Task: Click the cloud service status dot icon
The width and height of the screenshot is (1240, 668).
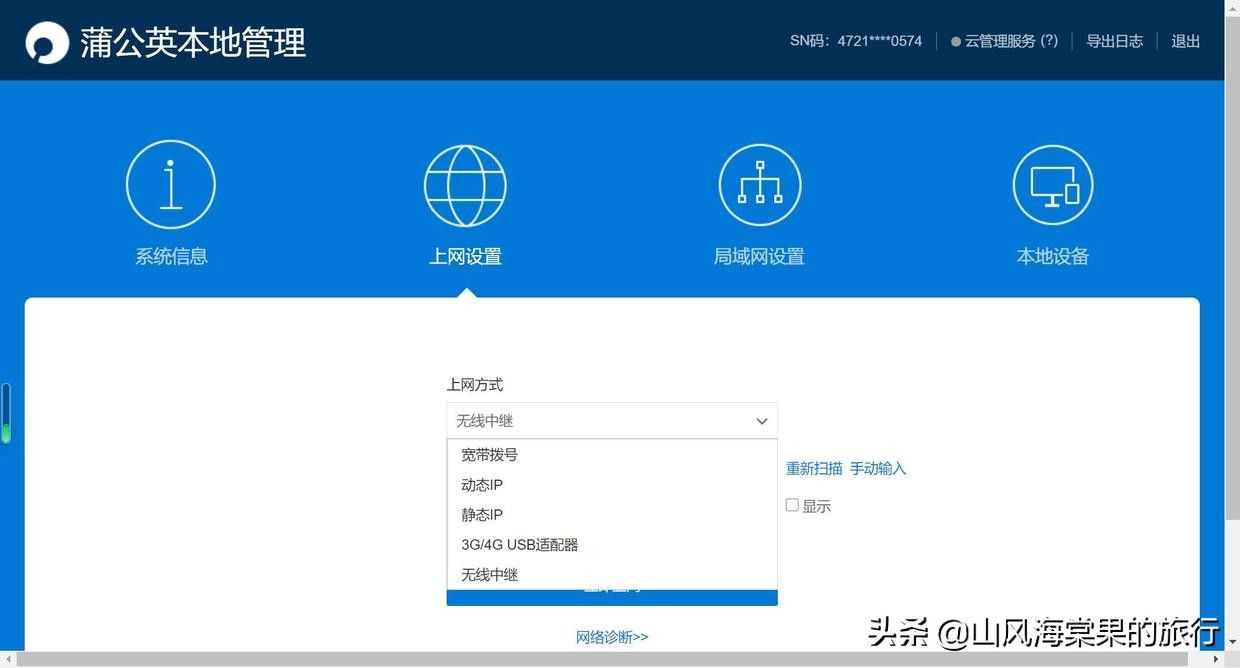Action: (x=956, y=42)
